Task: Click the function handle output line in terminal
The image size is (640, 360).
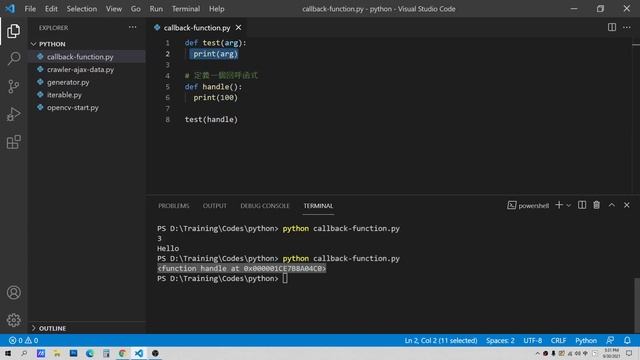Action: [242, 268]
